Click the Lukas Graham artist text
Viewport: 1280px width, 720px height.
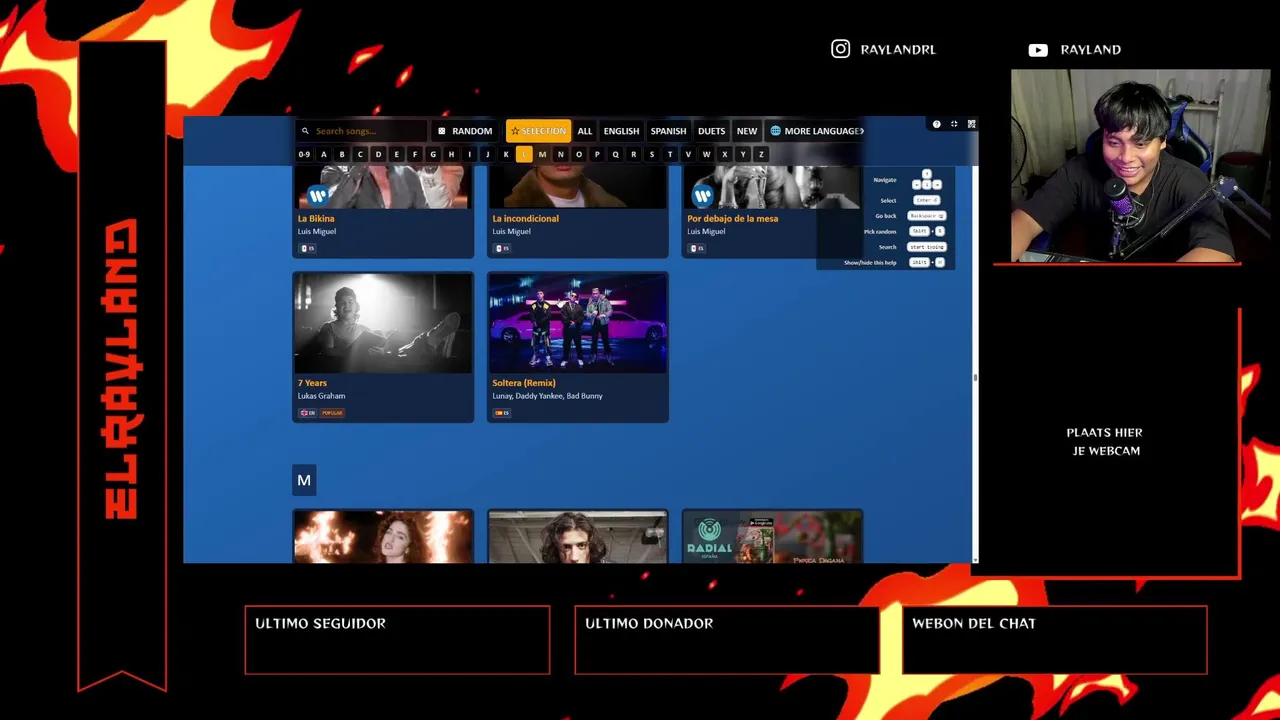(321, 396)
